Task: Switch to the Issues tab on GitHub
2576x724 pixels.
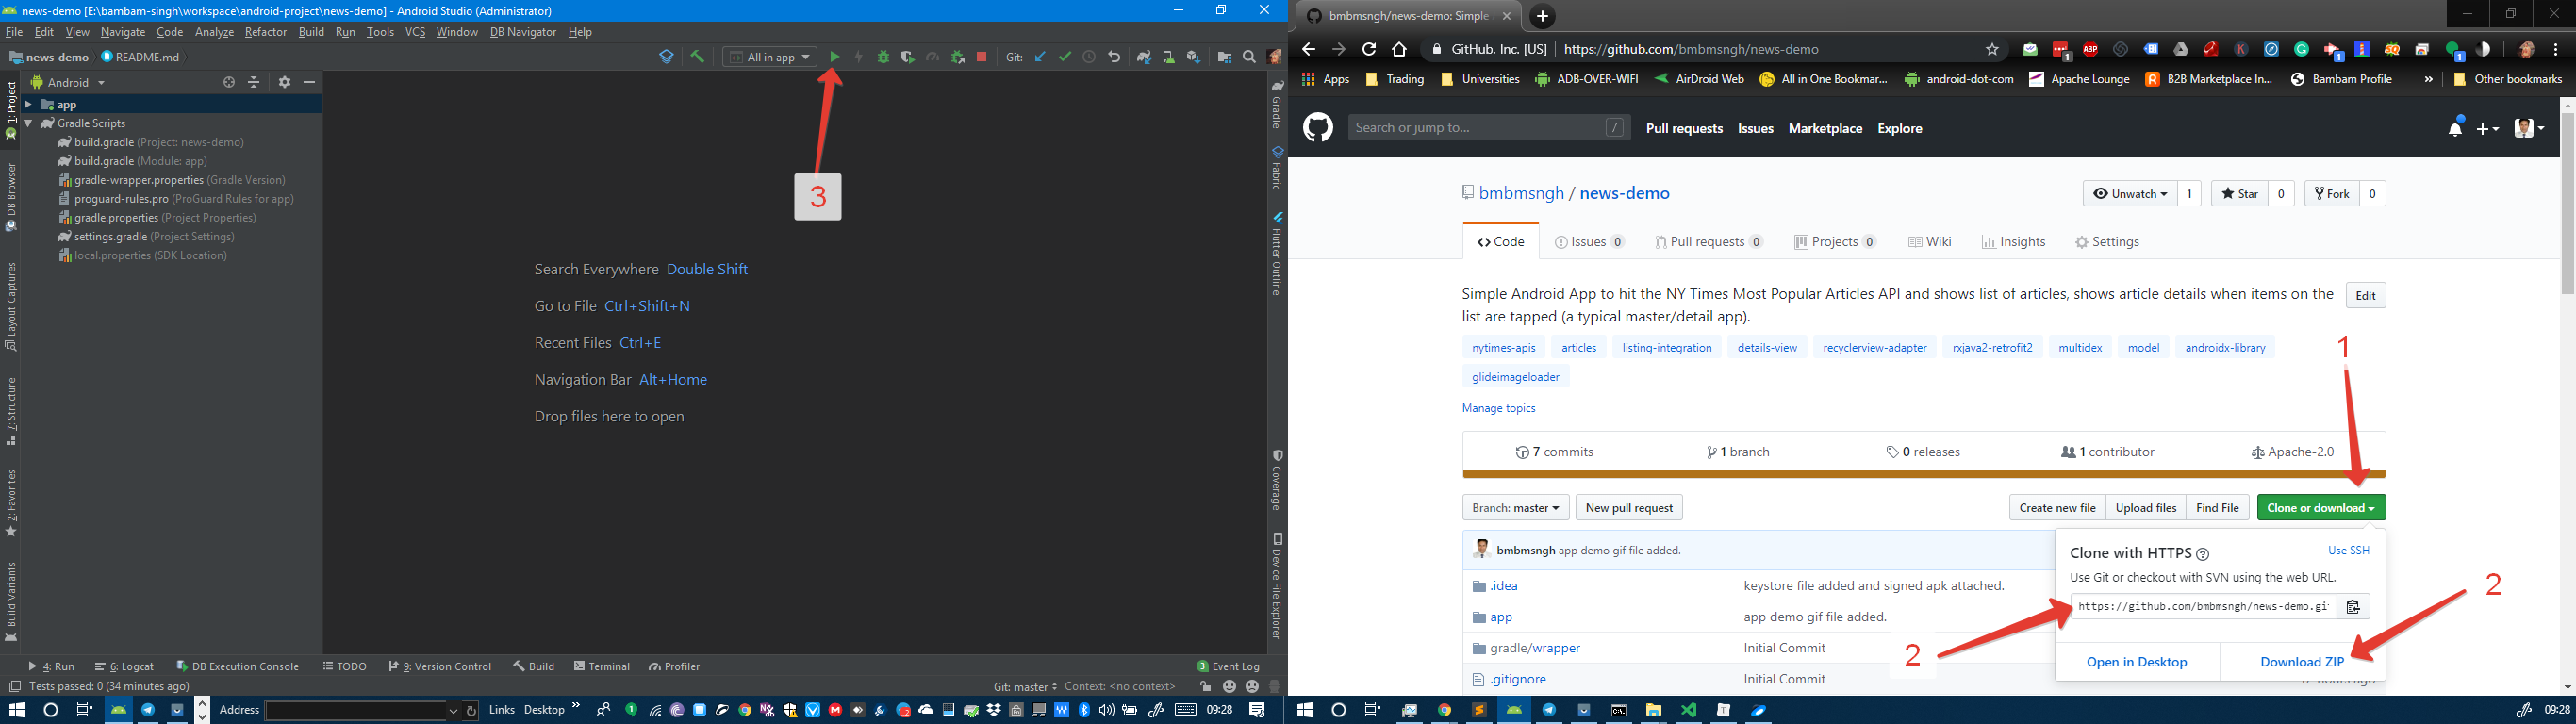Action: [x=1589, y=242]
